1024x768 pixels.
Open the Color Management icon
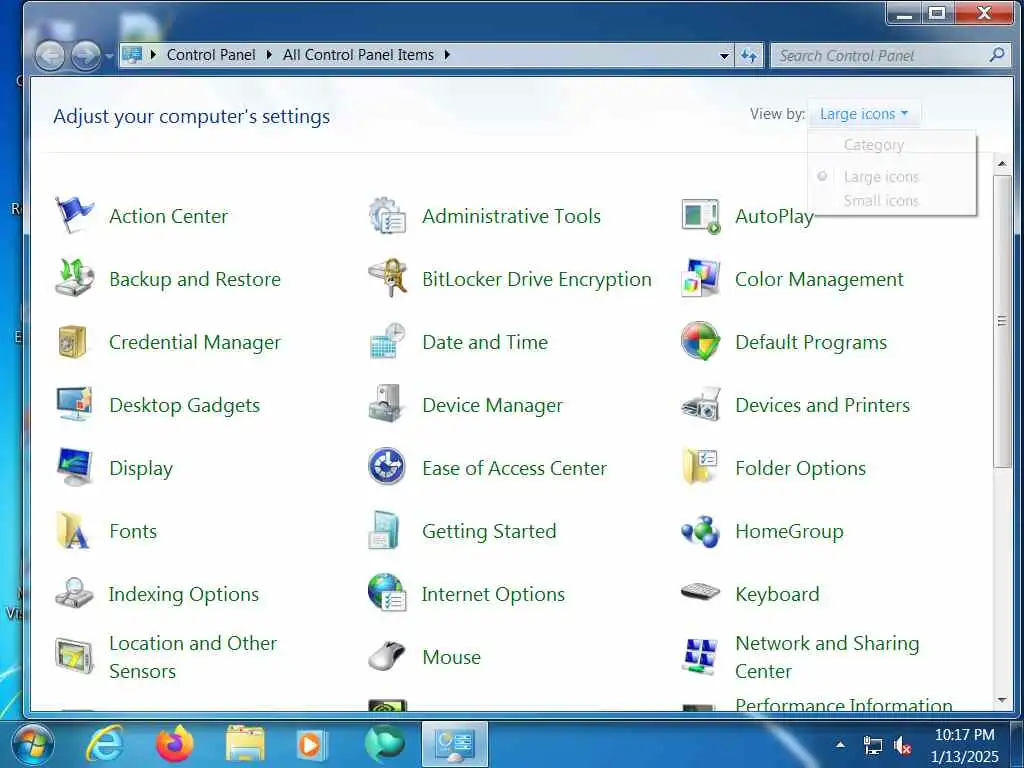coord(700,278)
